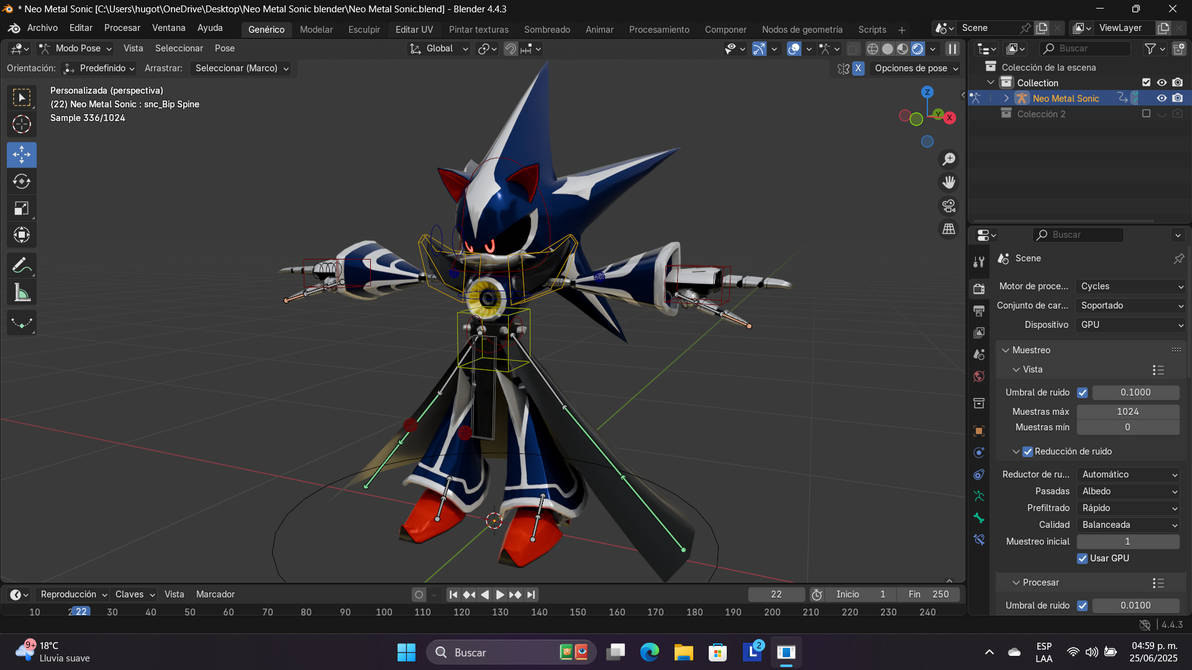Image resolution: width=1192 pixels, height=670 pixels.
Task: Open the Pasadas Albedo dropdown
Action: click(x=1129, y=491)
